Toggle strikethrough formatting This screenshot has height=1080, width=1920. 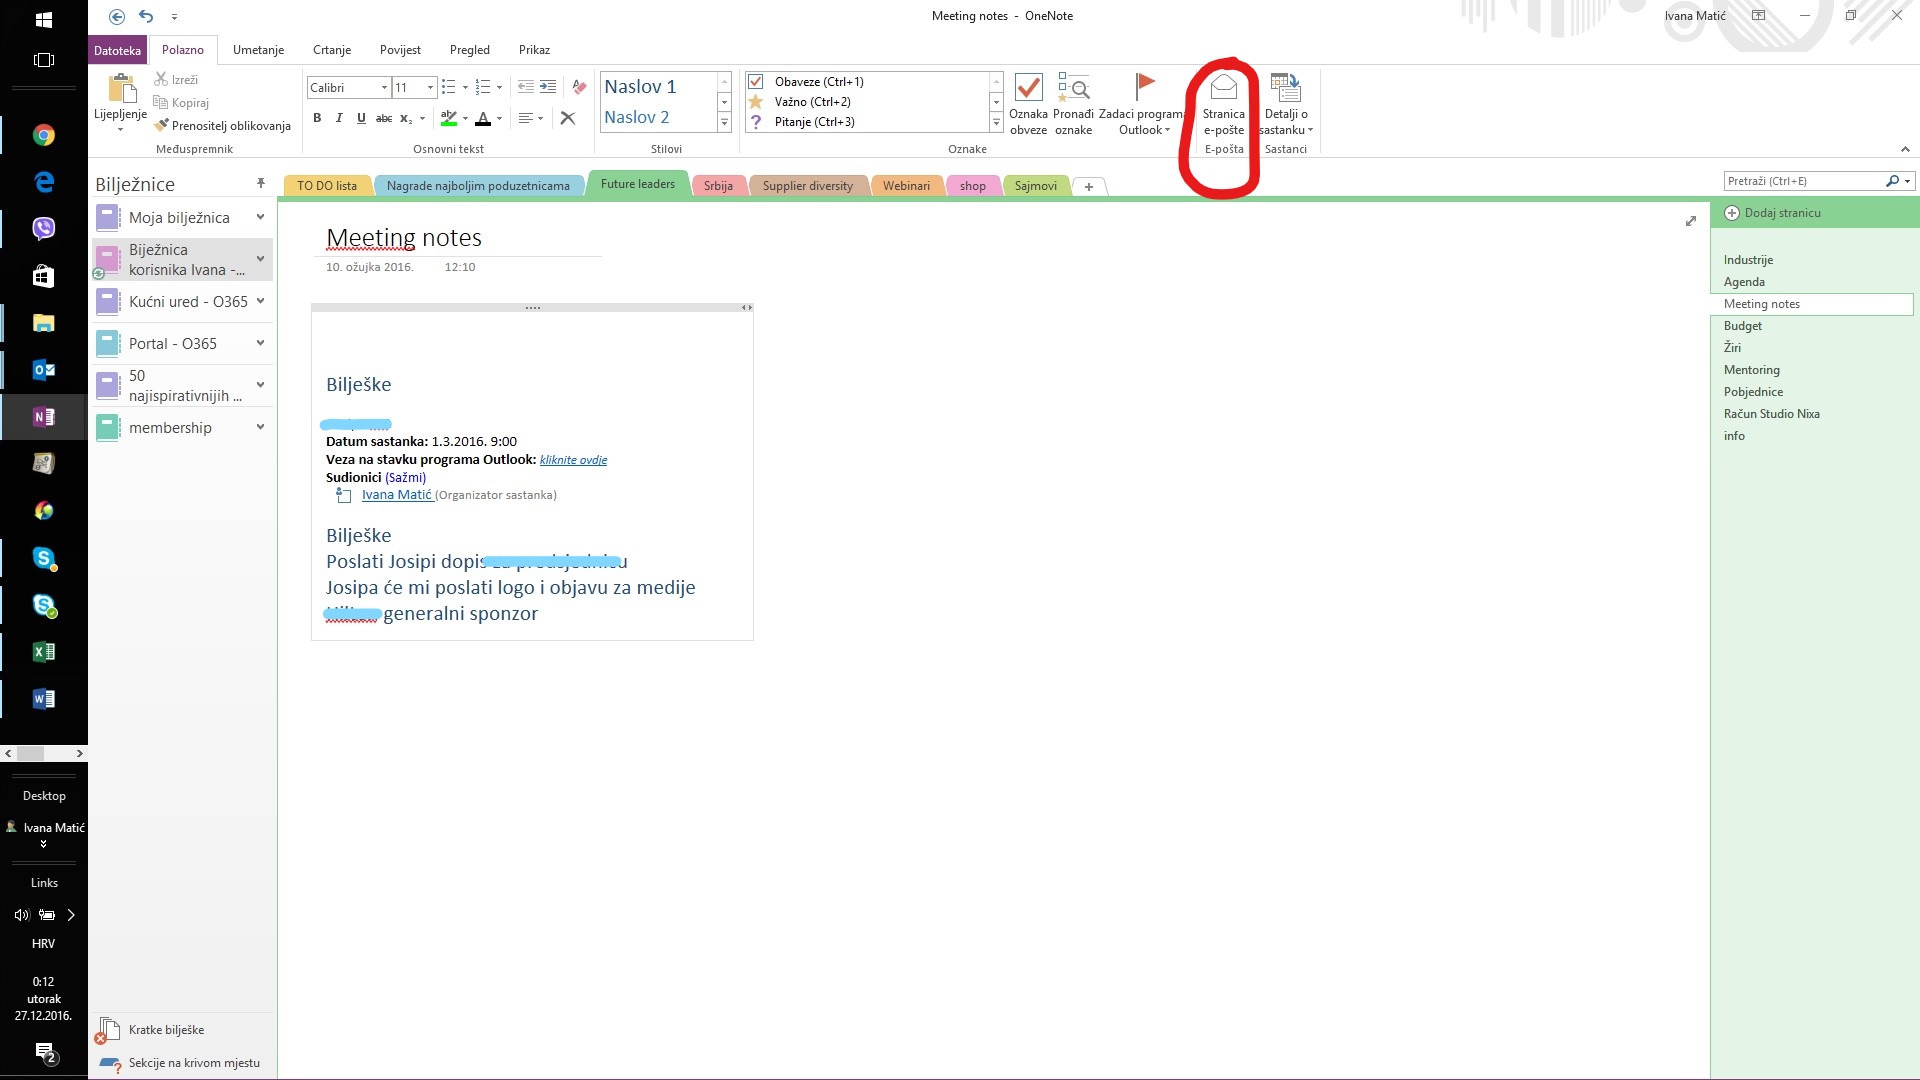(384, 118)
